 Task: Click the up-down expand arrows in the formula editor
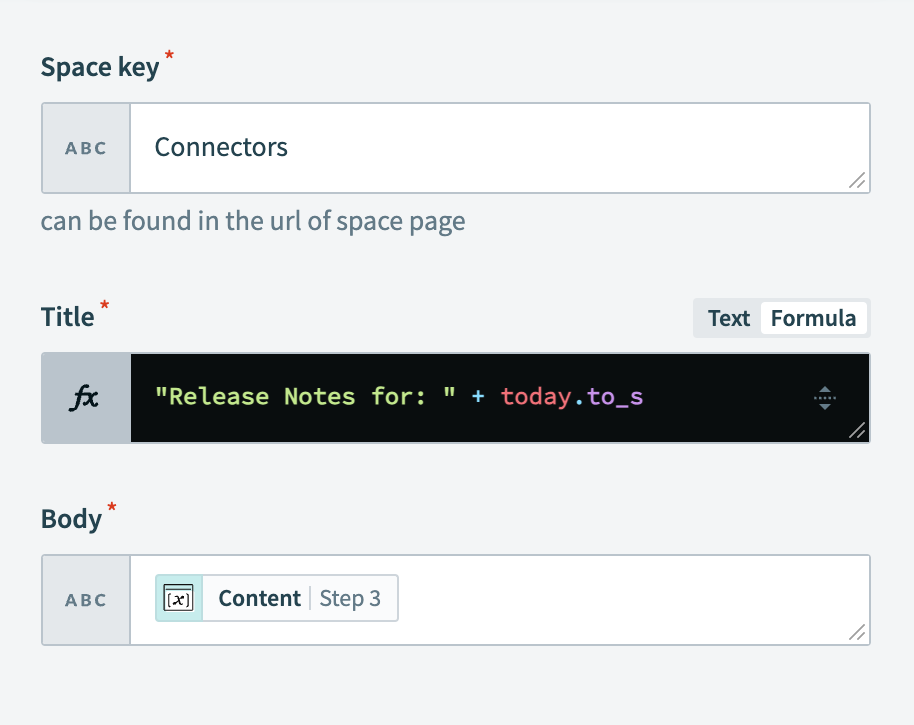(825, 397)
